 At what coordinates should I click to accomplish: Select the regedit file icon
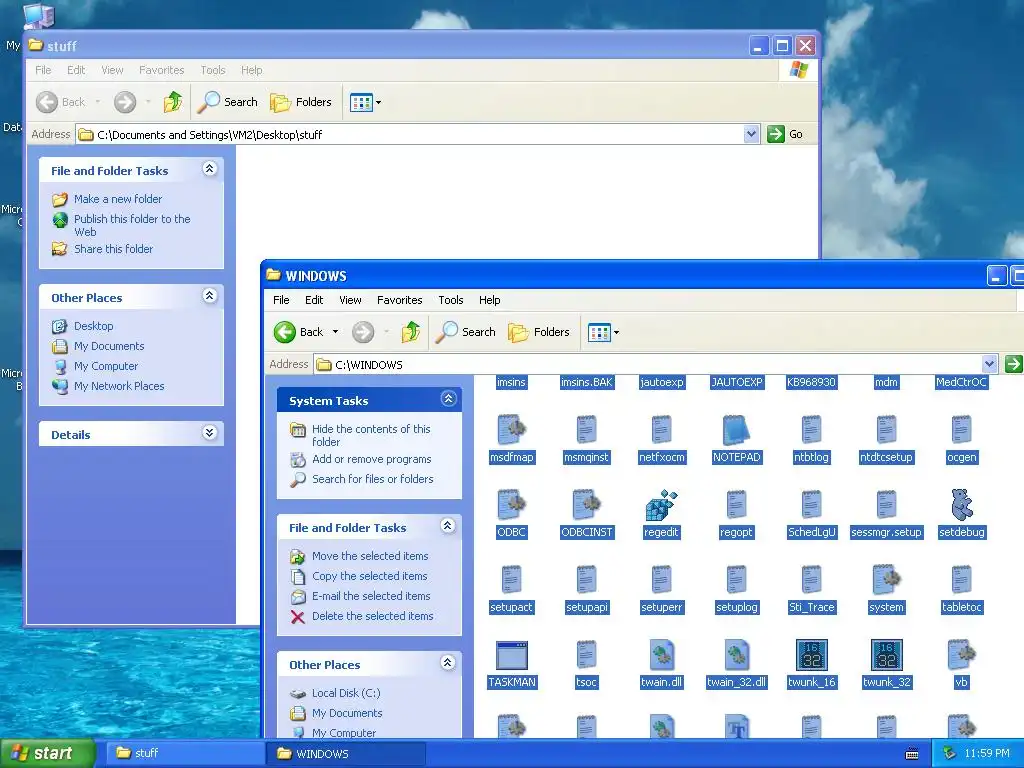[662, 505]
